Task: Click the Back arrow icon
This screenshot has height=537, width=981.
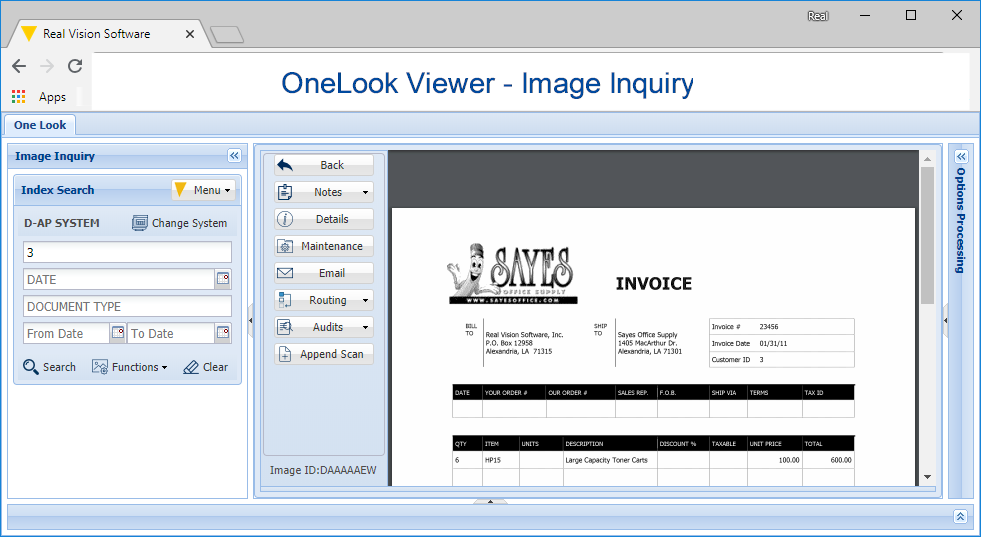Action: (x=285, y=165)
